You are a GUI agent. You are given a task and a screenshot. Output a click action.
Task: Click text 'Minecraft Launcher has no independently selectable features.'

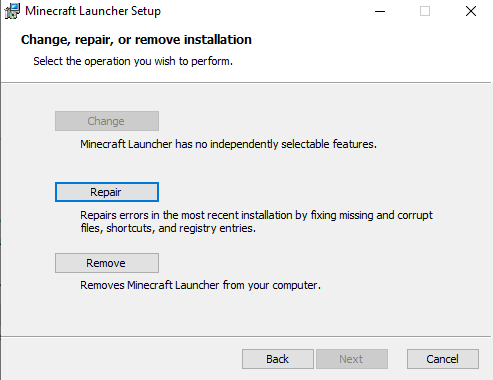228,144
